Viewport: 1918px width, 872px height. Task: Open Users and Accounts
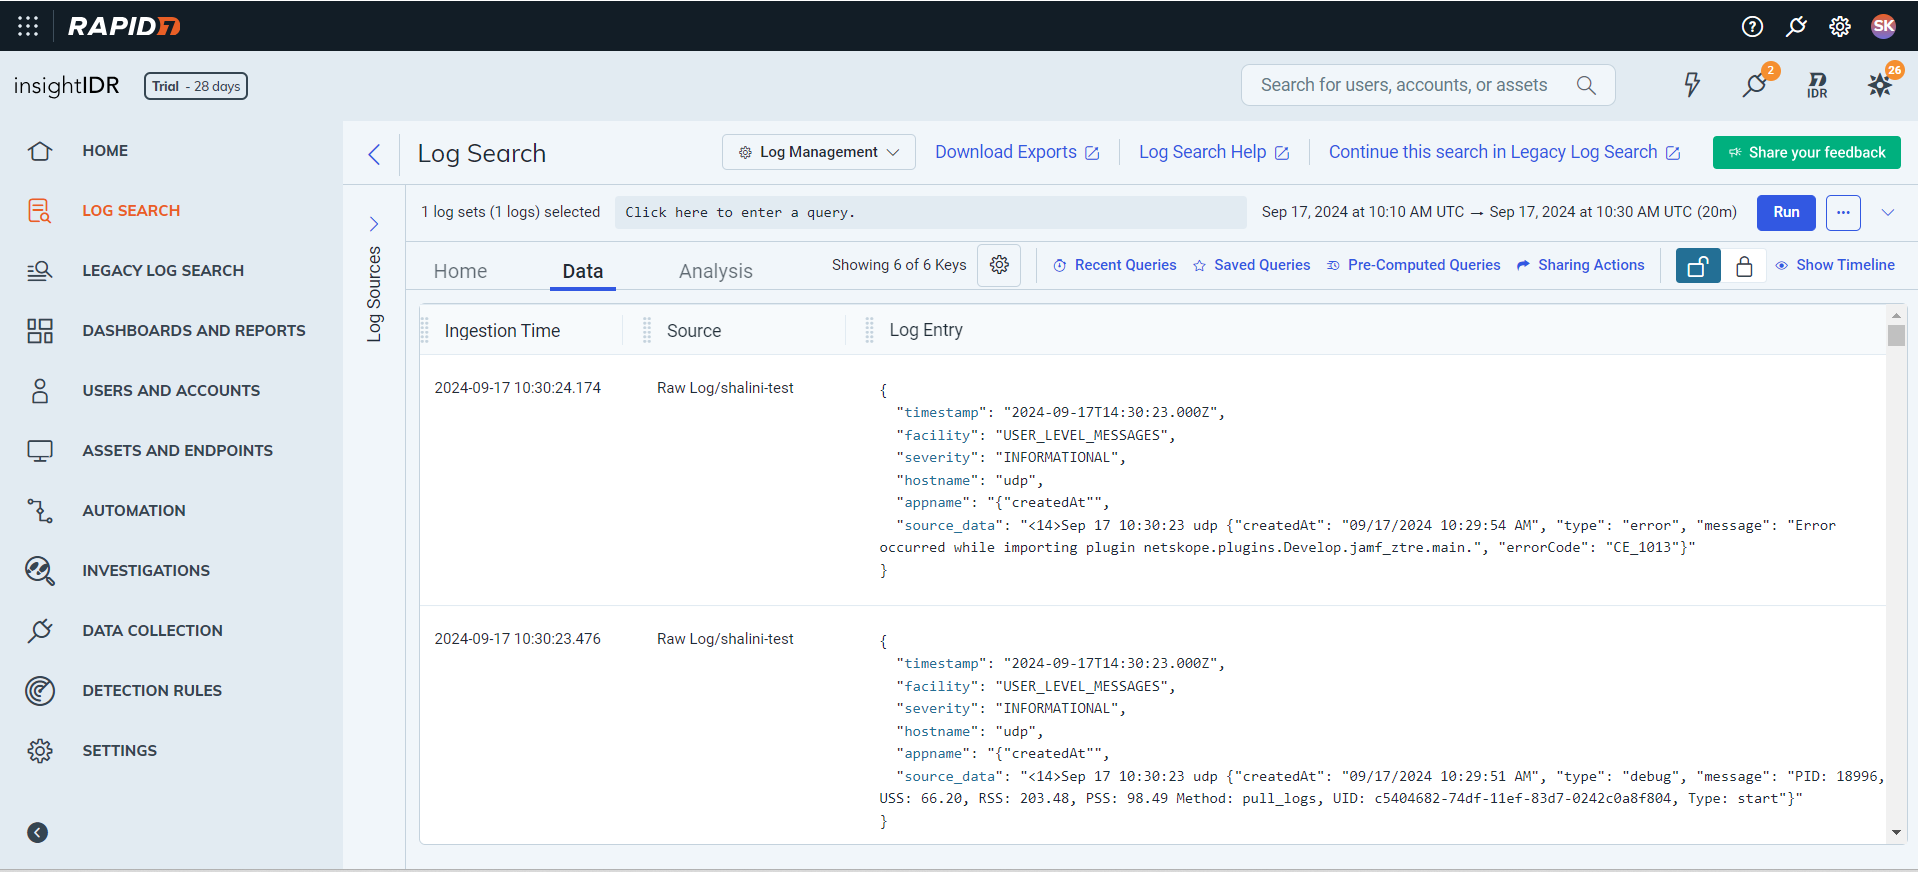coord(171,391)
